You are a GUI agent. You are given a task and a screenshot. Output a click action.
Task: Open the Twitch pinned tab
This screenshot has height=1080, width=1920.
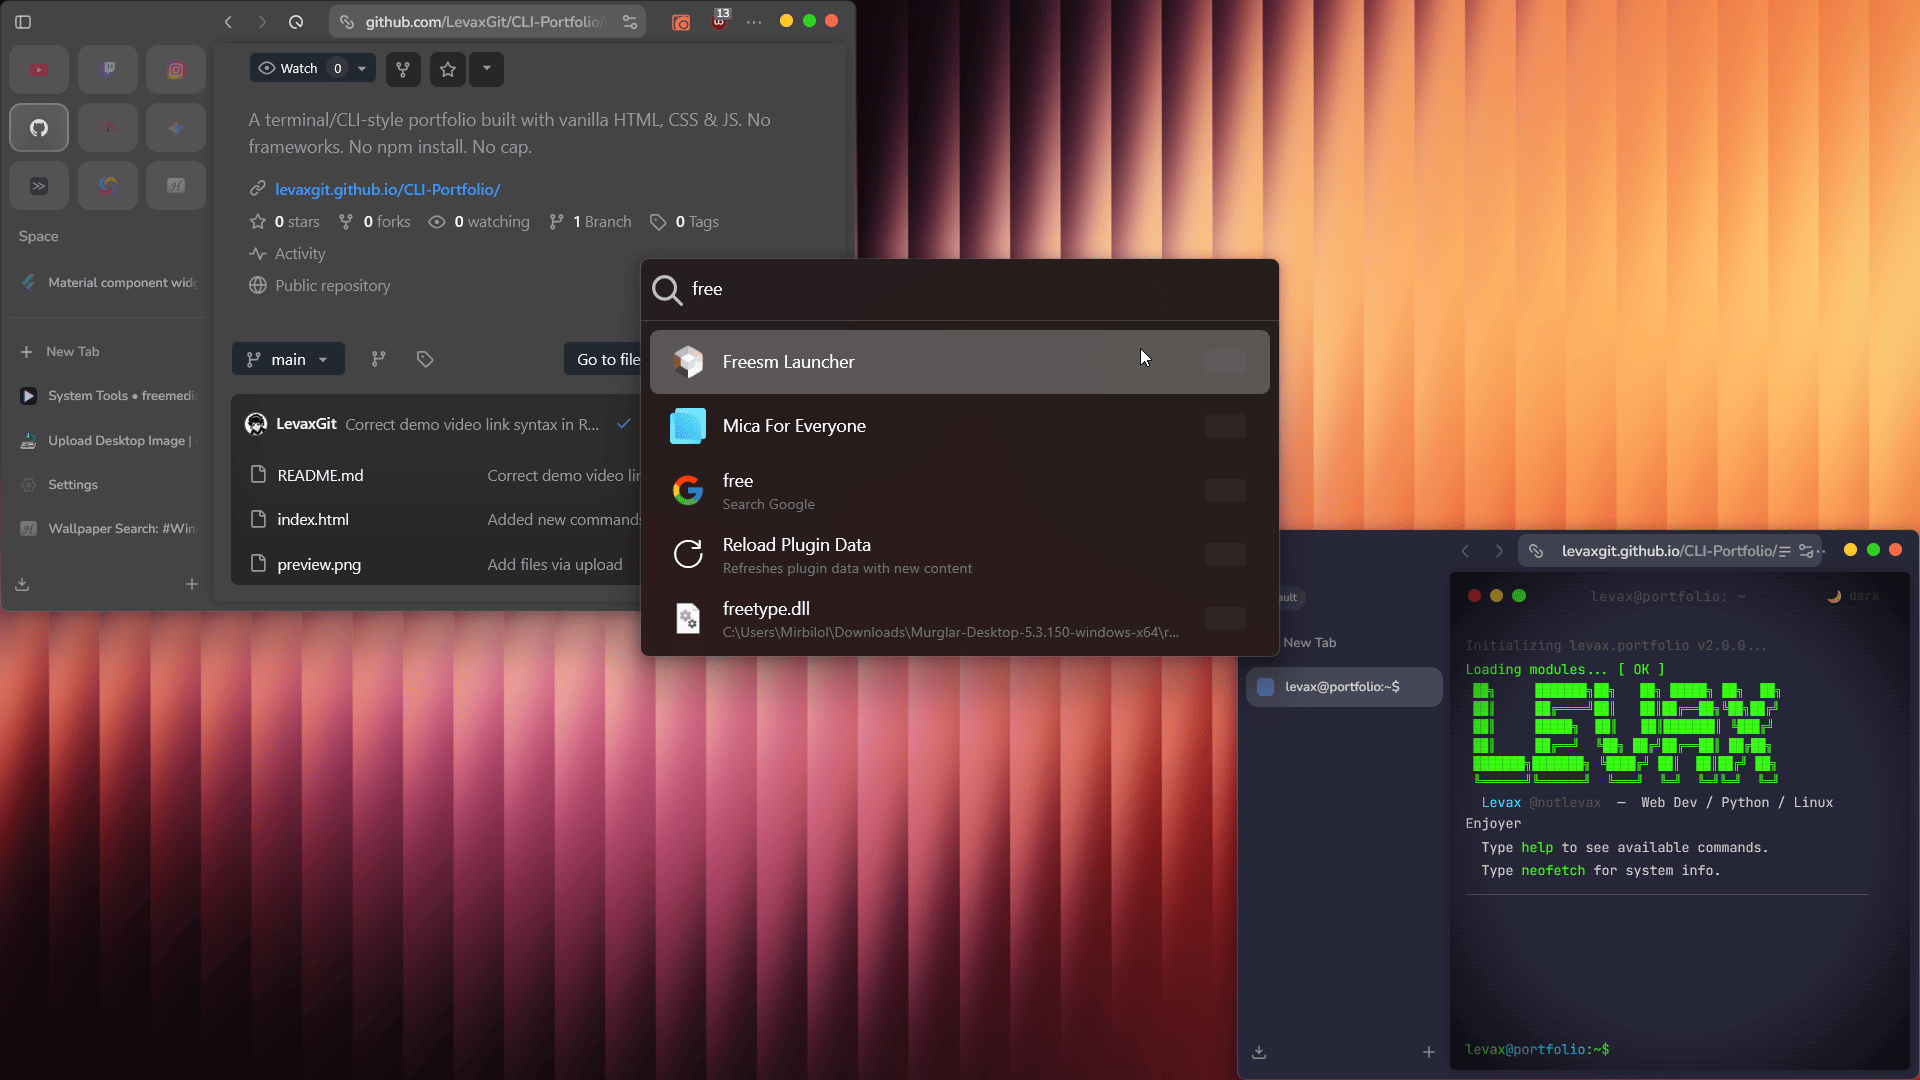tap(108, 70)
